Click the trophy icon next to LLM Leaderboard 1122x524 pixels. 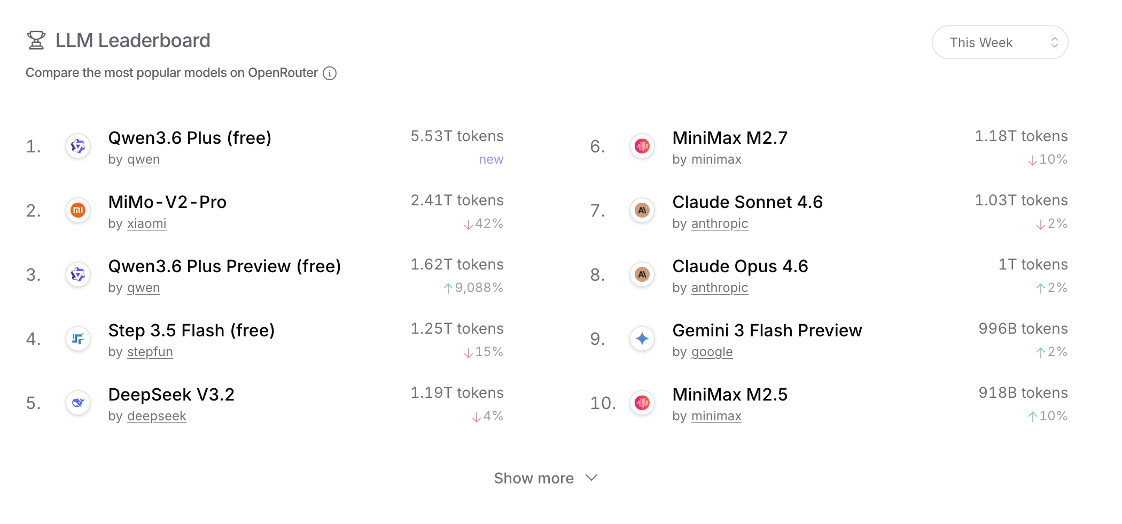click(x=36, y=41)
